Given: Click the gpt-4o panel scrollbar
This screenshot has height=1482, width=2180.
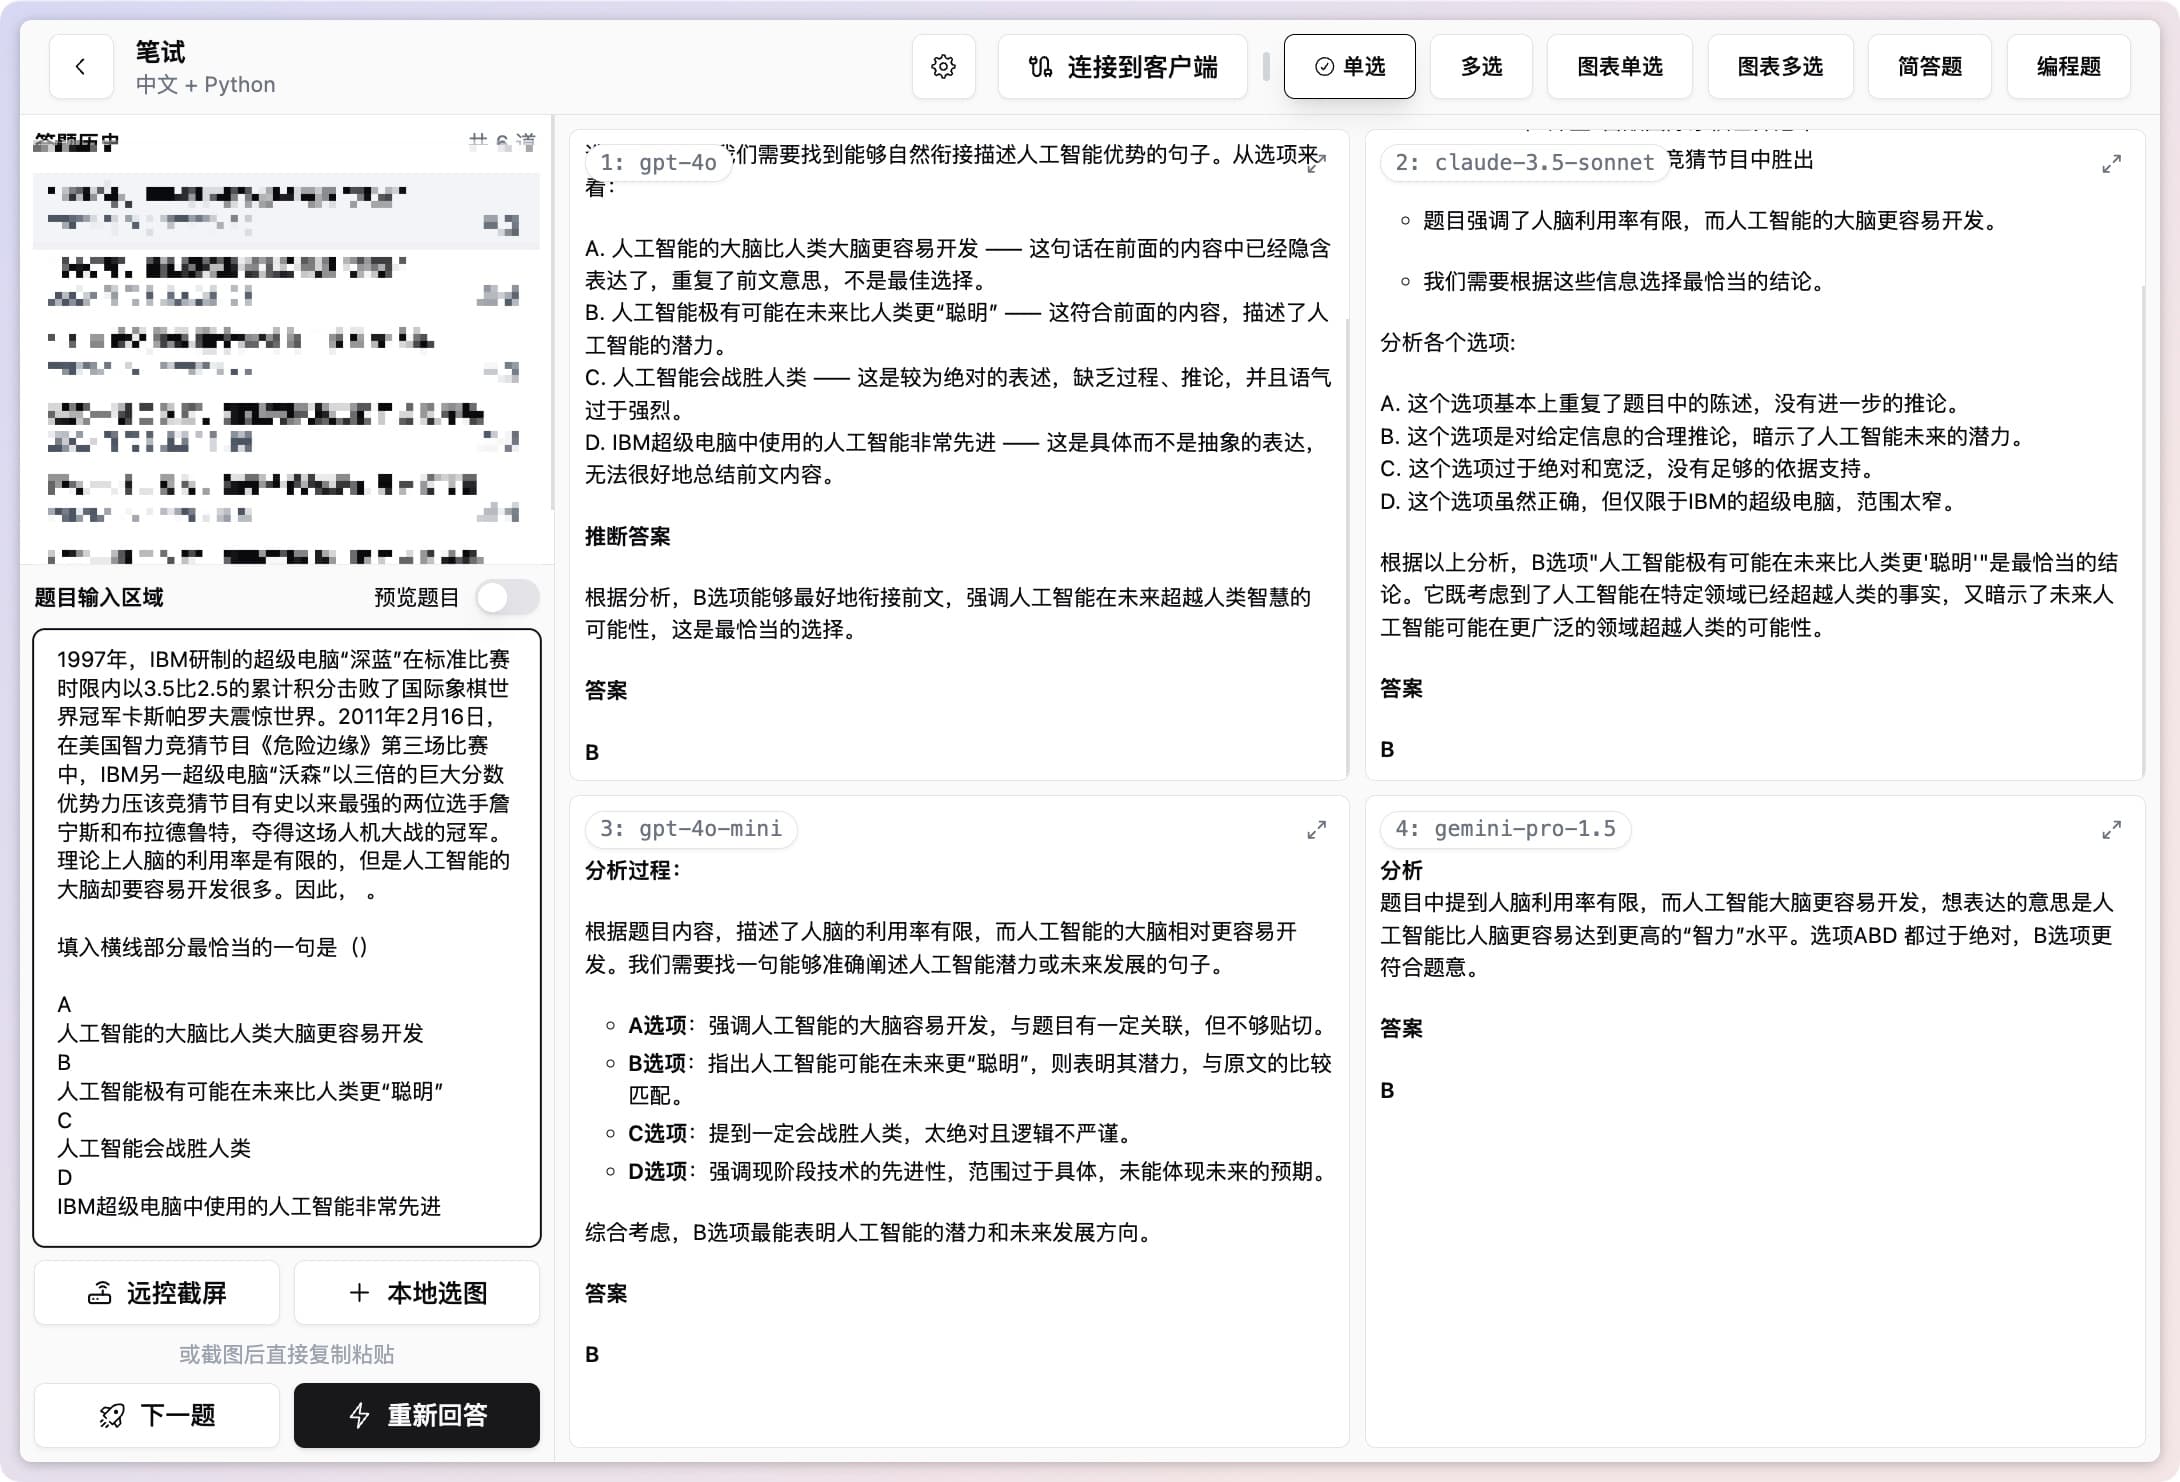Looking at the screenshot, I should tap(1347, 545).
